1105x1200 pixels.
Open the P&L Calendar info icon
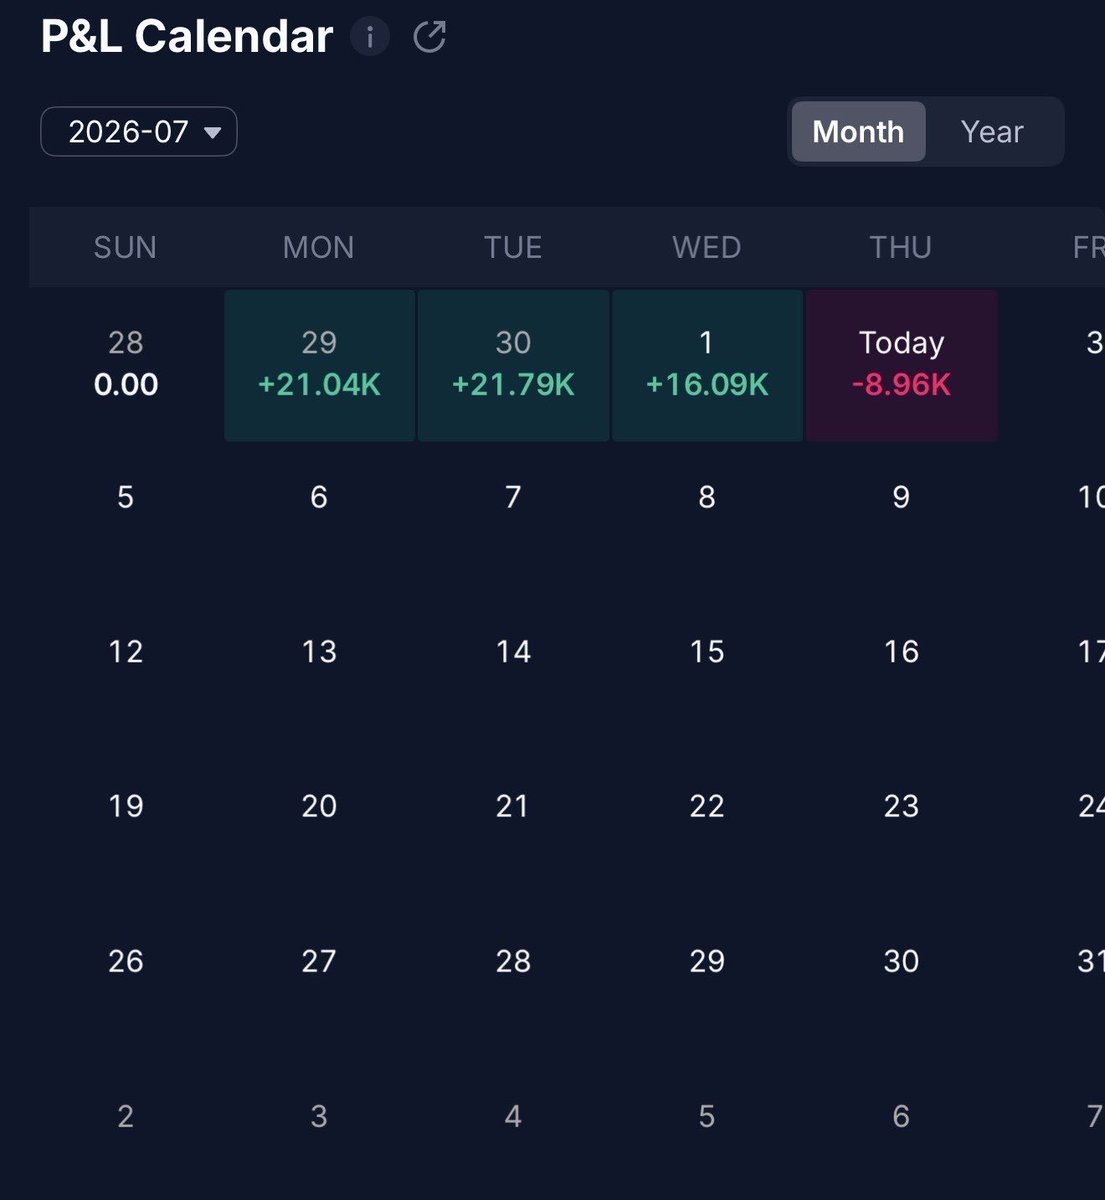370,37
